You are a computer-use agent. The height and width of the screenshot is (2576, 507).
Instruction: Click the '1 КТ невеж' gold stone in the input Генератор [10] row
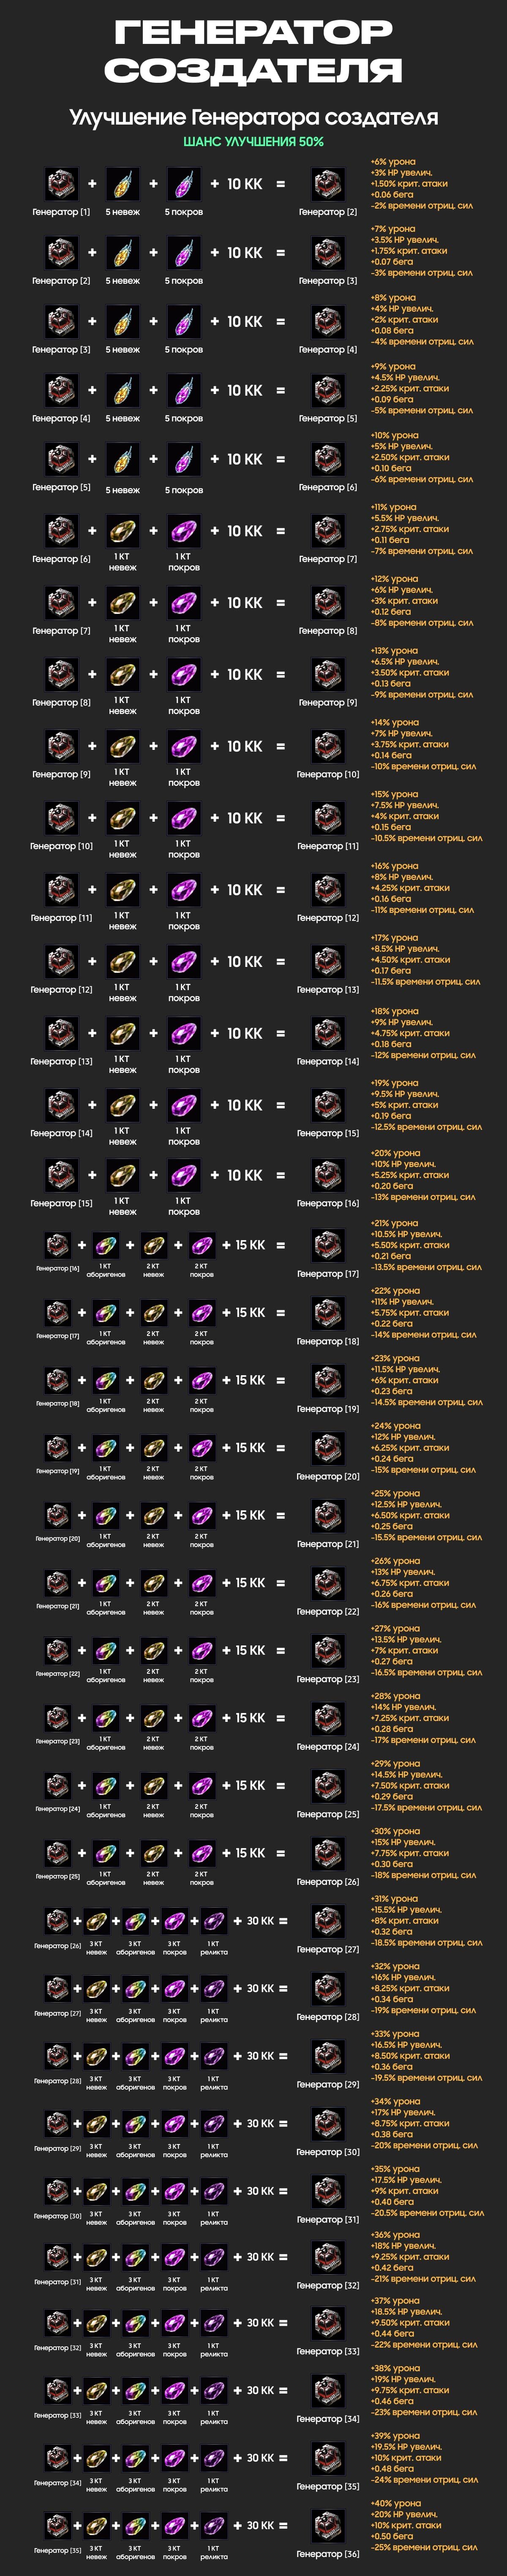[x=122, y=818]
